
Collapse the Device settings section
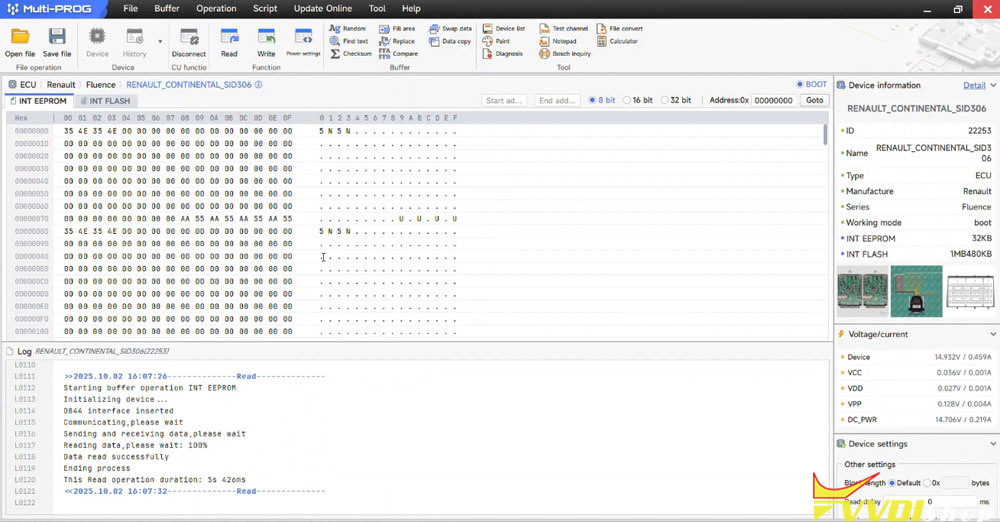click(992, 444)
